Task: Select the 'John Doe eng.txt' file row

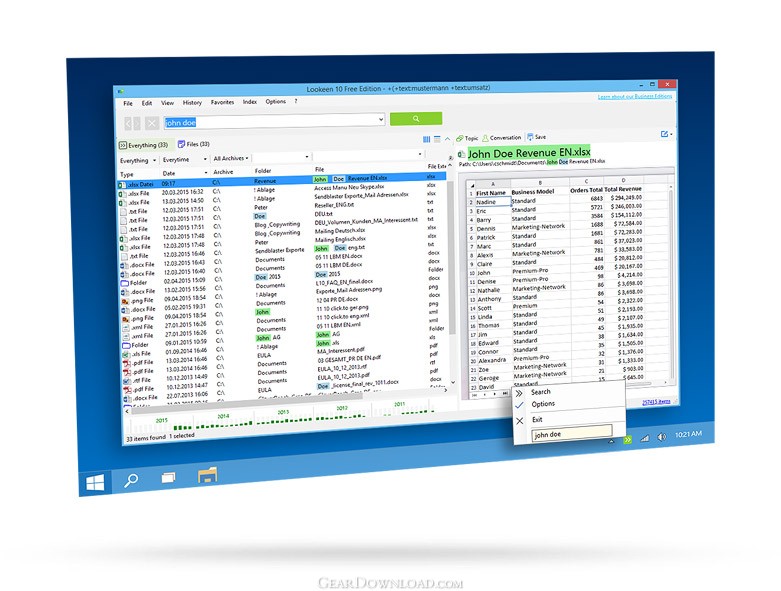Action: tap(340, 248)
